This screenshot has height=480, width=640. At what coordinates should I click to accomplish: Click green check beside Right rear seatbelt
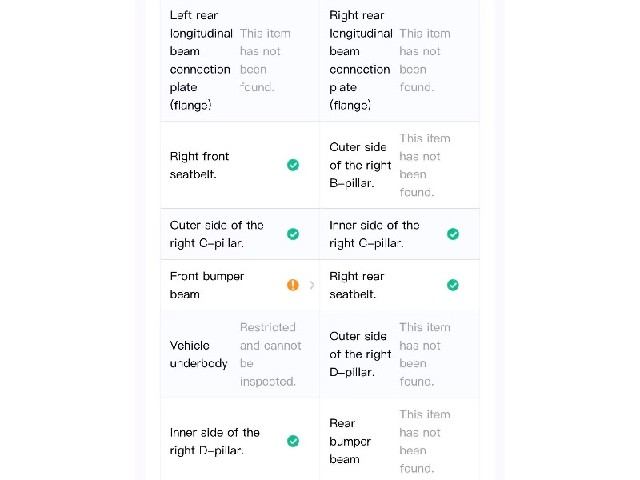point(453,285)
